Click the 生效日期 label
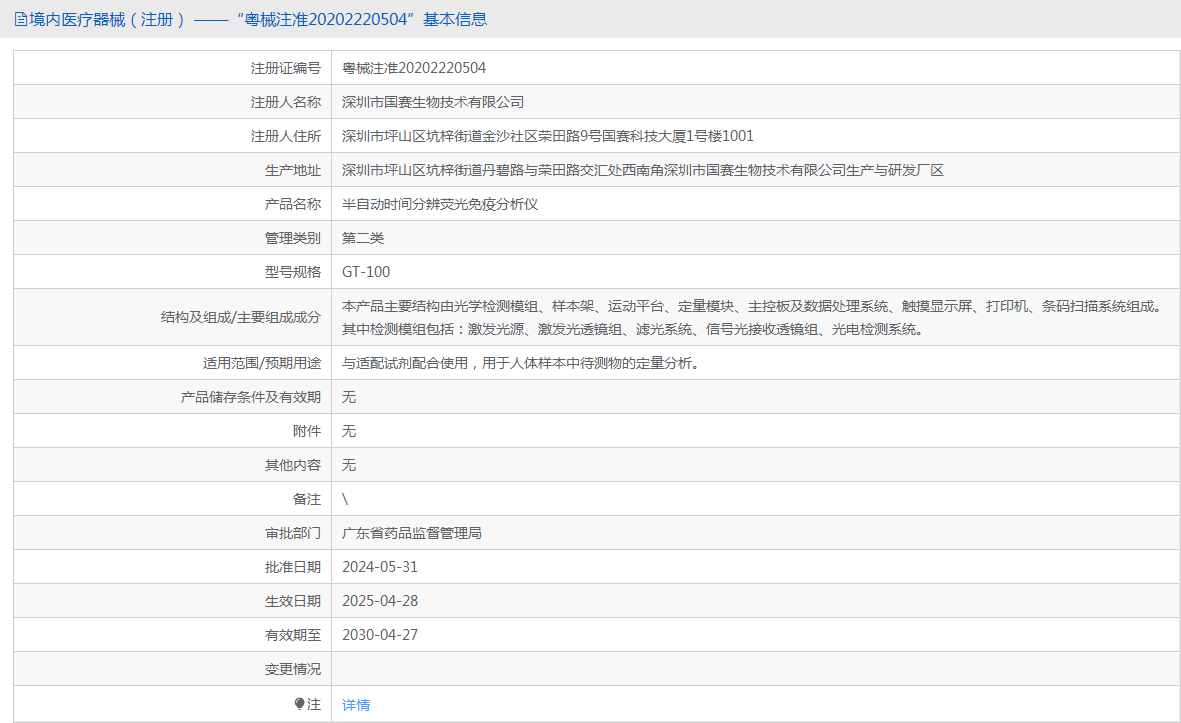The image size is (1181, 723). pyautogui.click(x=292, y=600)
